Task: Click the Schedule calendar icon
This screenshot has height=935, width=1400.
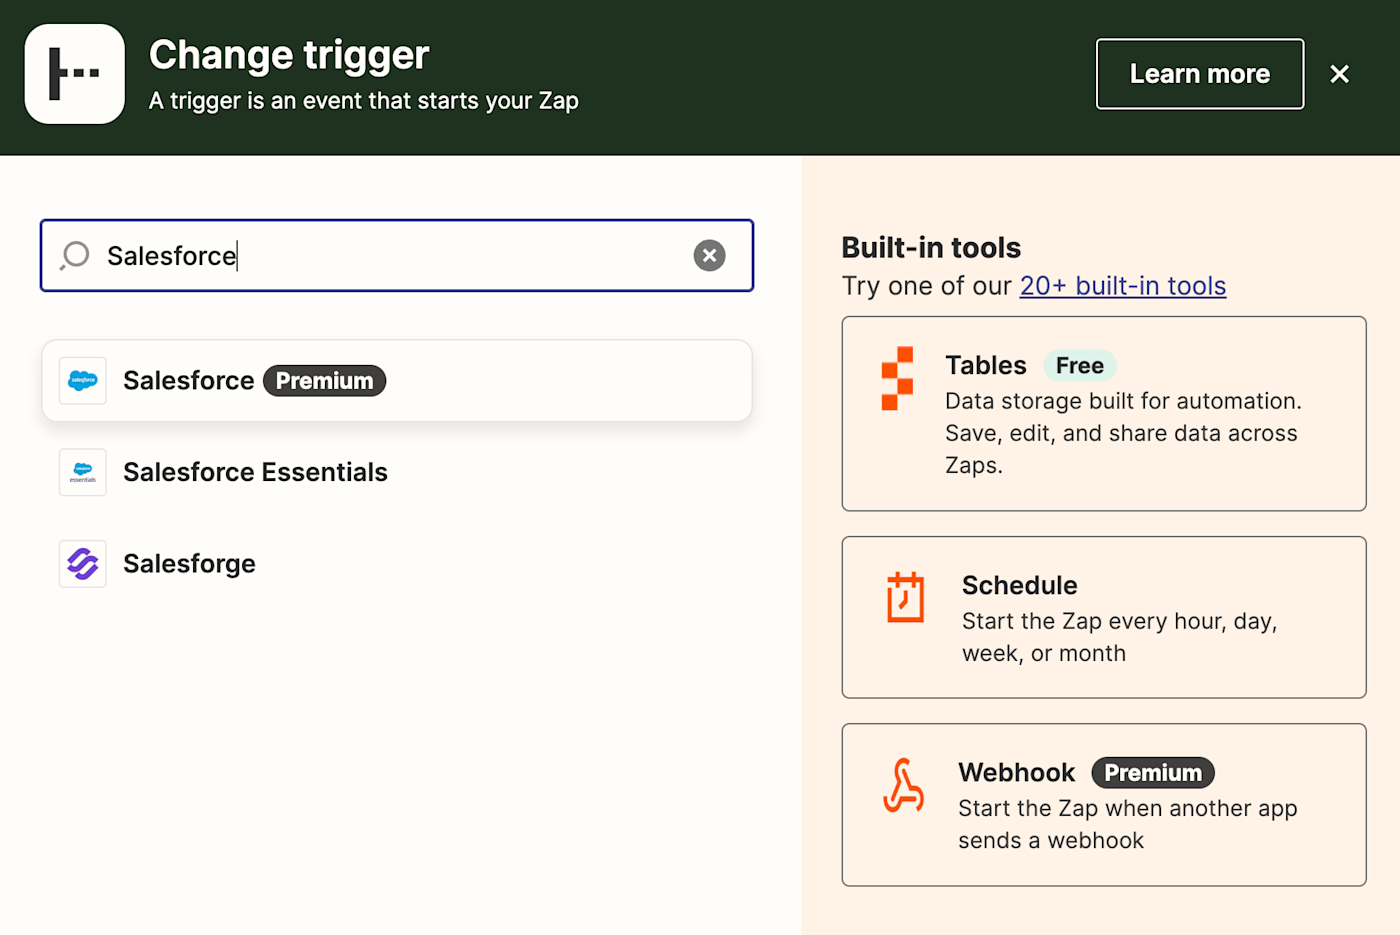Action: pos(905,597)
